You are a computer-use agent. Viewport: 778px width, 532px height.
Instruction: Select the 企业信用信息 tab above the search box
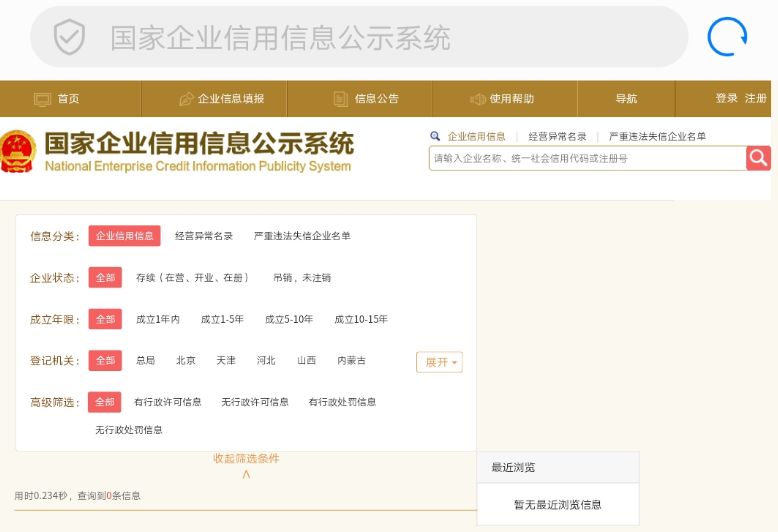point(476,136)
